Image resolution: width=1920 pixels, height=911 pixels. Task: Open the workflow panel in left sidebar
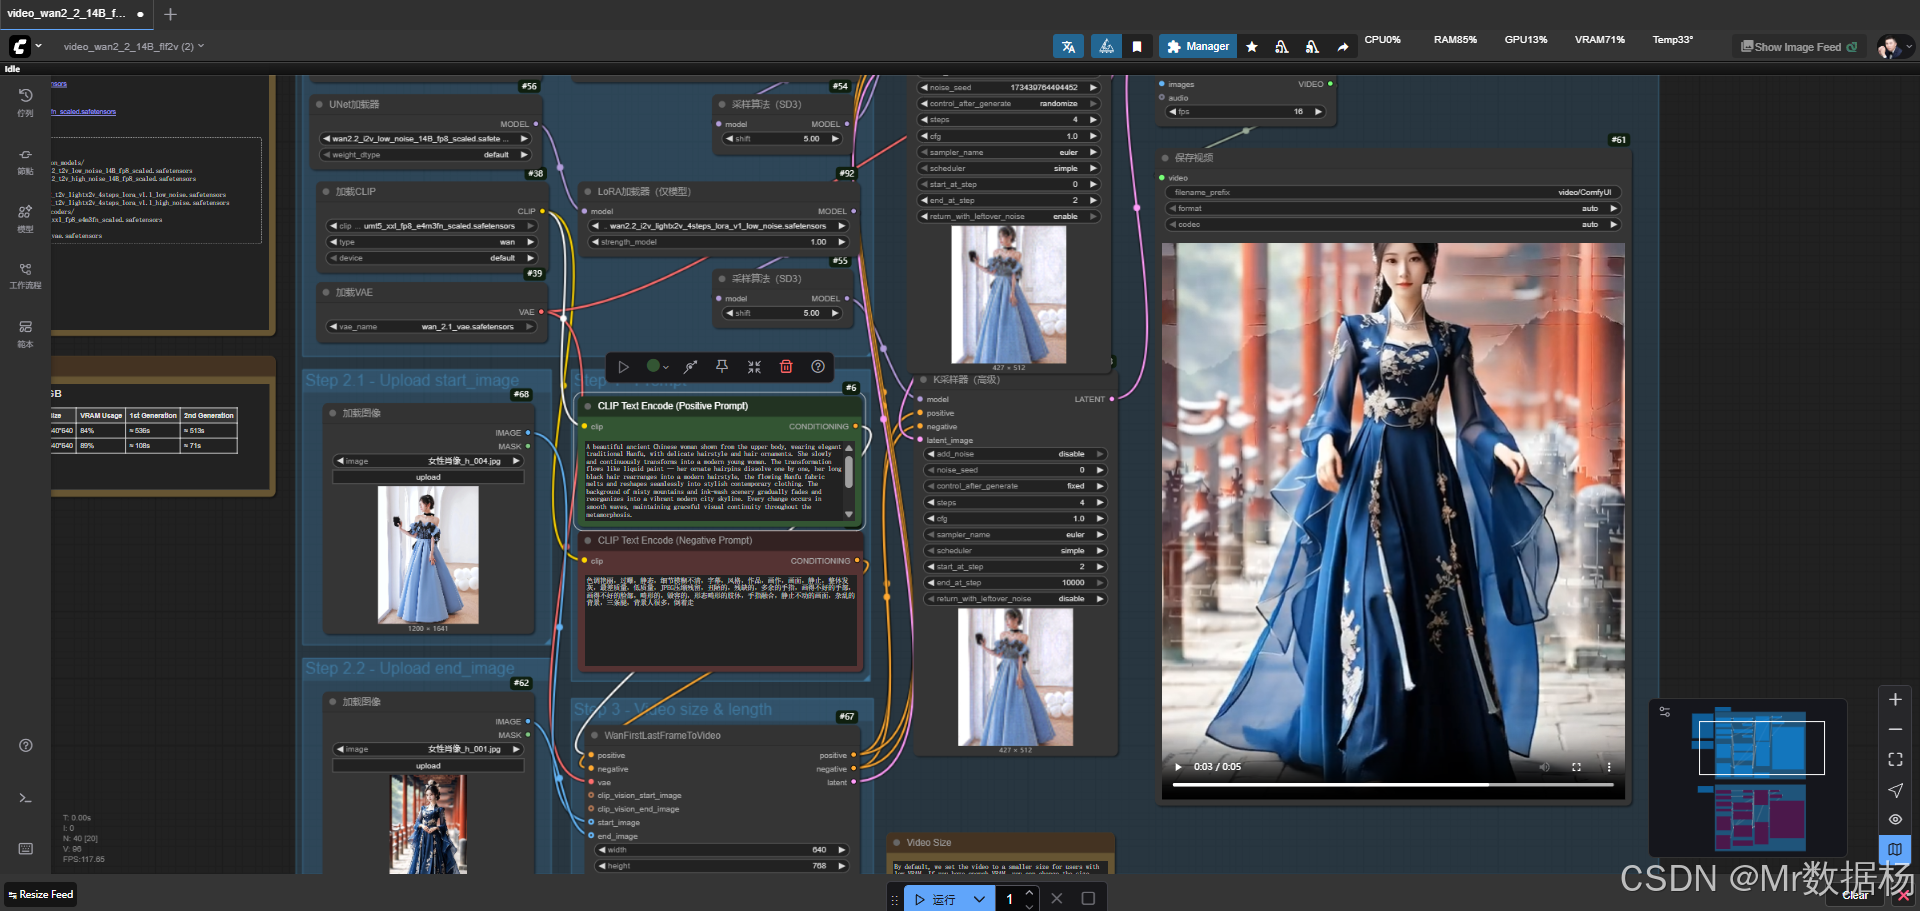[x=25, y=275]
